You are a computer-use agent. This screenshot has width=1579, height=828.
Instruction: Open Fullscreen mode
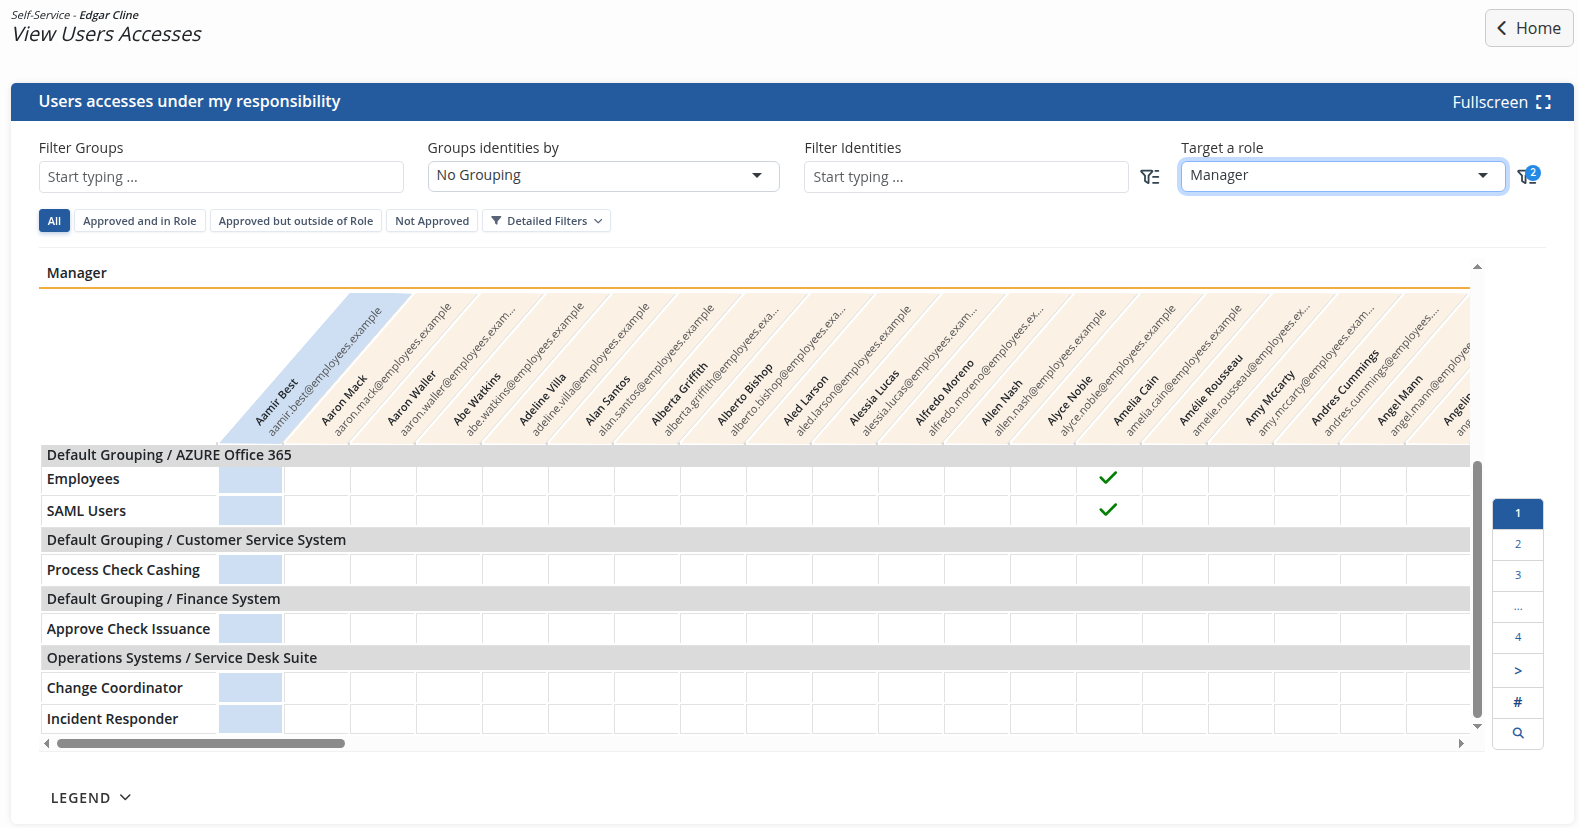click(1501, 102)
